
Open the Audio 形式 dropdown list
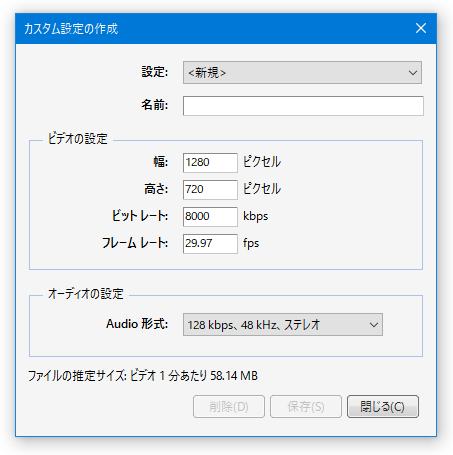click(283, 324)
